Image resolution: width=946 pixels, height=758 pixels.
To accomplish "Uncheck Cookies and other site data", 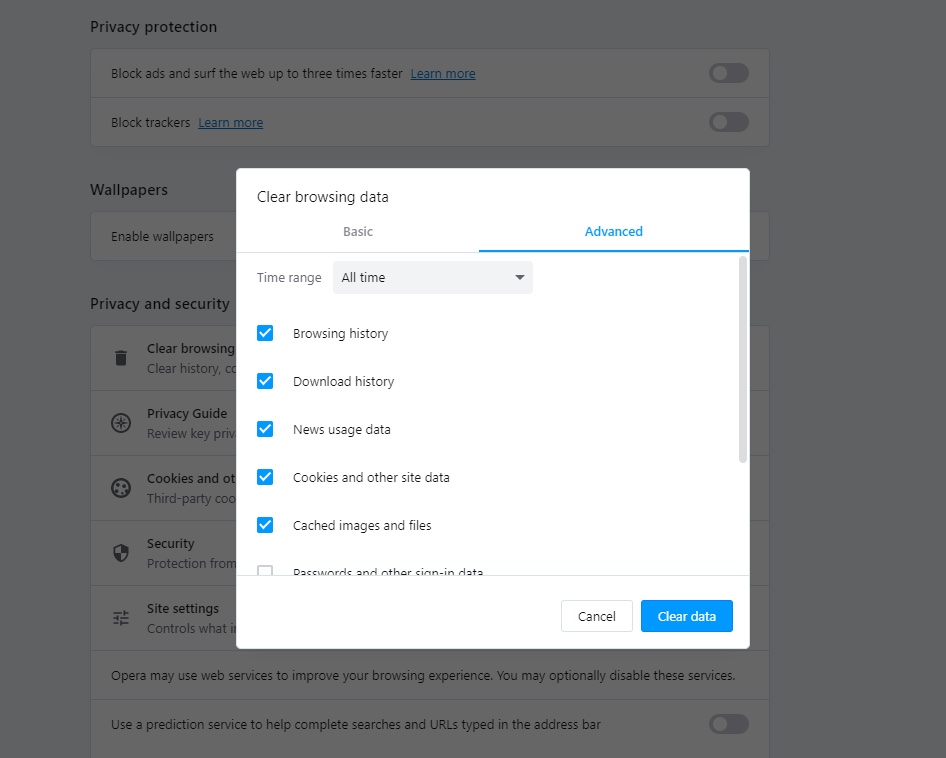I will tap(265, 477).
